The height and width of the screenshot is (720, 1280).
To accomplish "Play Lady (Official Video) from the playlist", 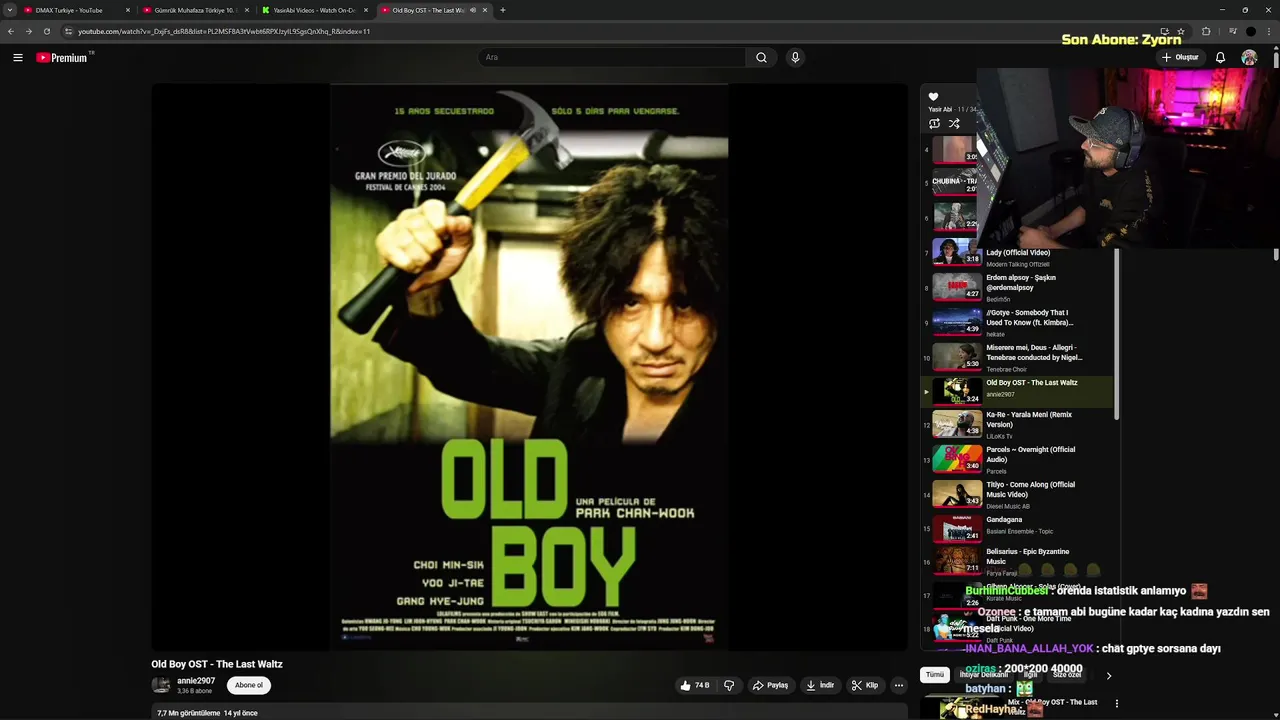I will (x=1018, y=253).
